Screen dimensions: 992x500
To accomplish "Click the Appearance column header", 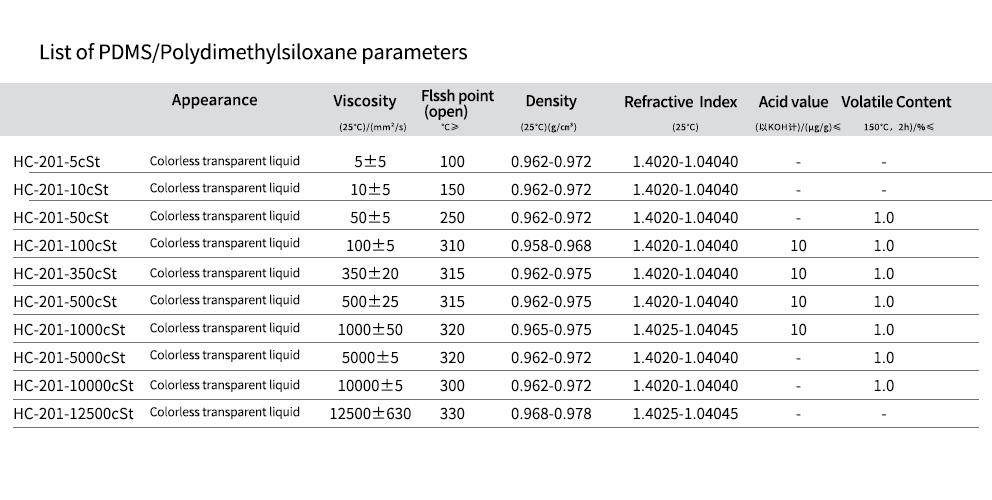I will [214, 100].
